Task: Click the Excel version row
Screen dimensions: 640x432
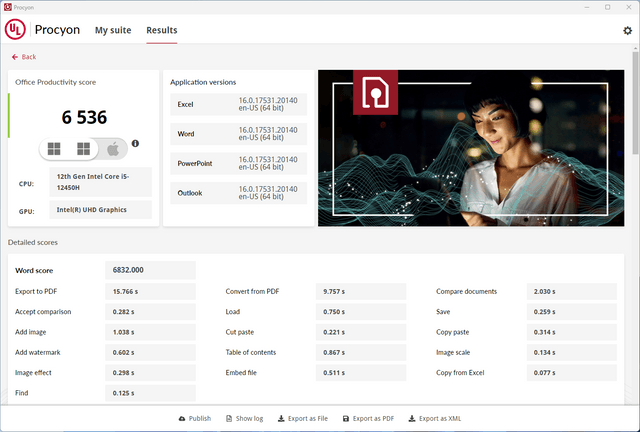Action: (x=238, y=104)
